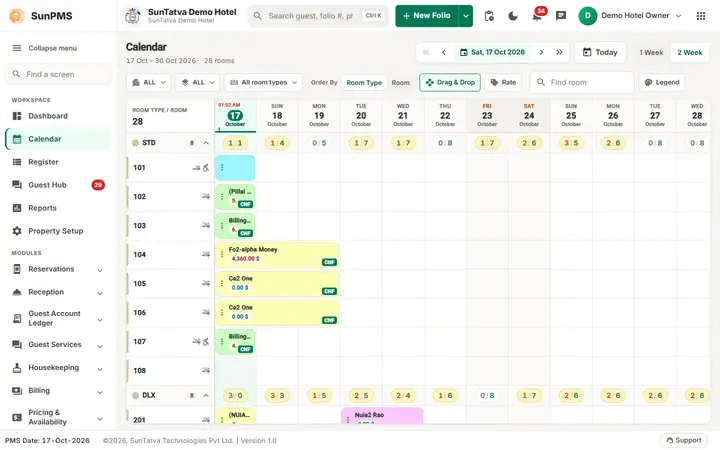Screen dimensions: 720x450
Task: Click the accessible icon on room 101
Action: [206, 168]
